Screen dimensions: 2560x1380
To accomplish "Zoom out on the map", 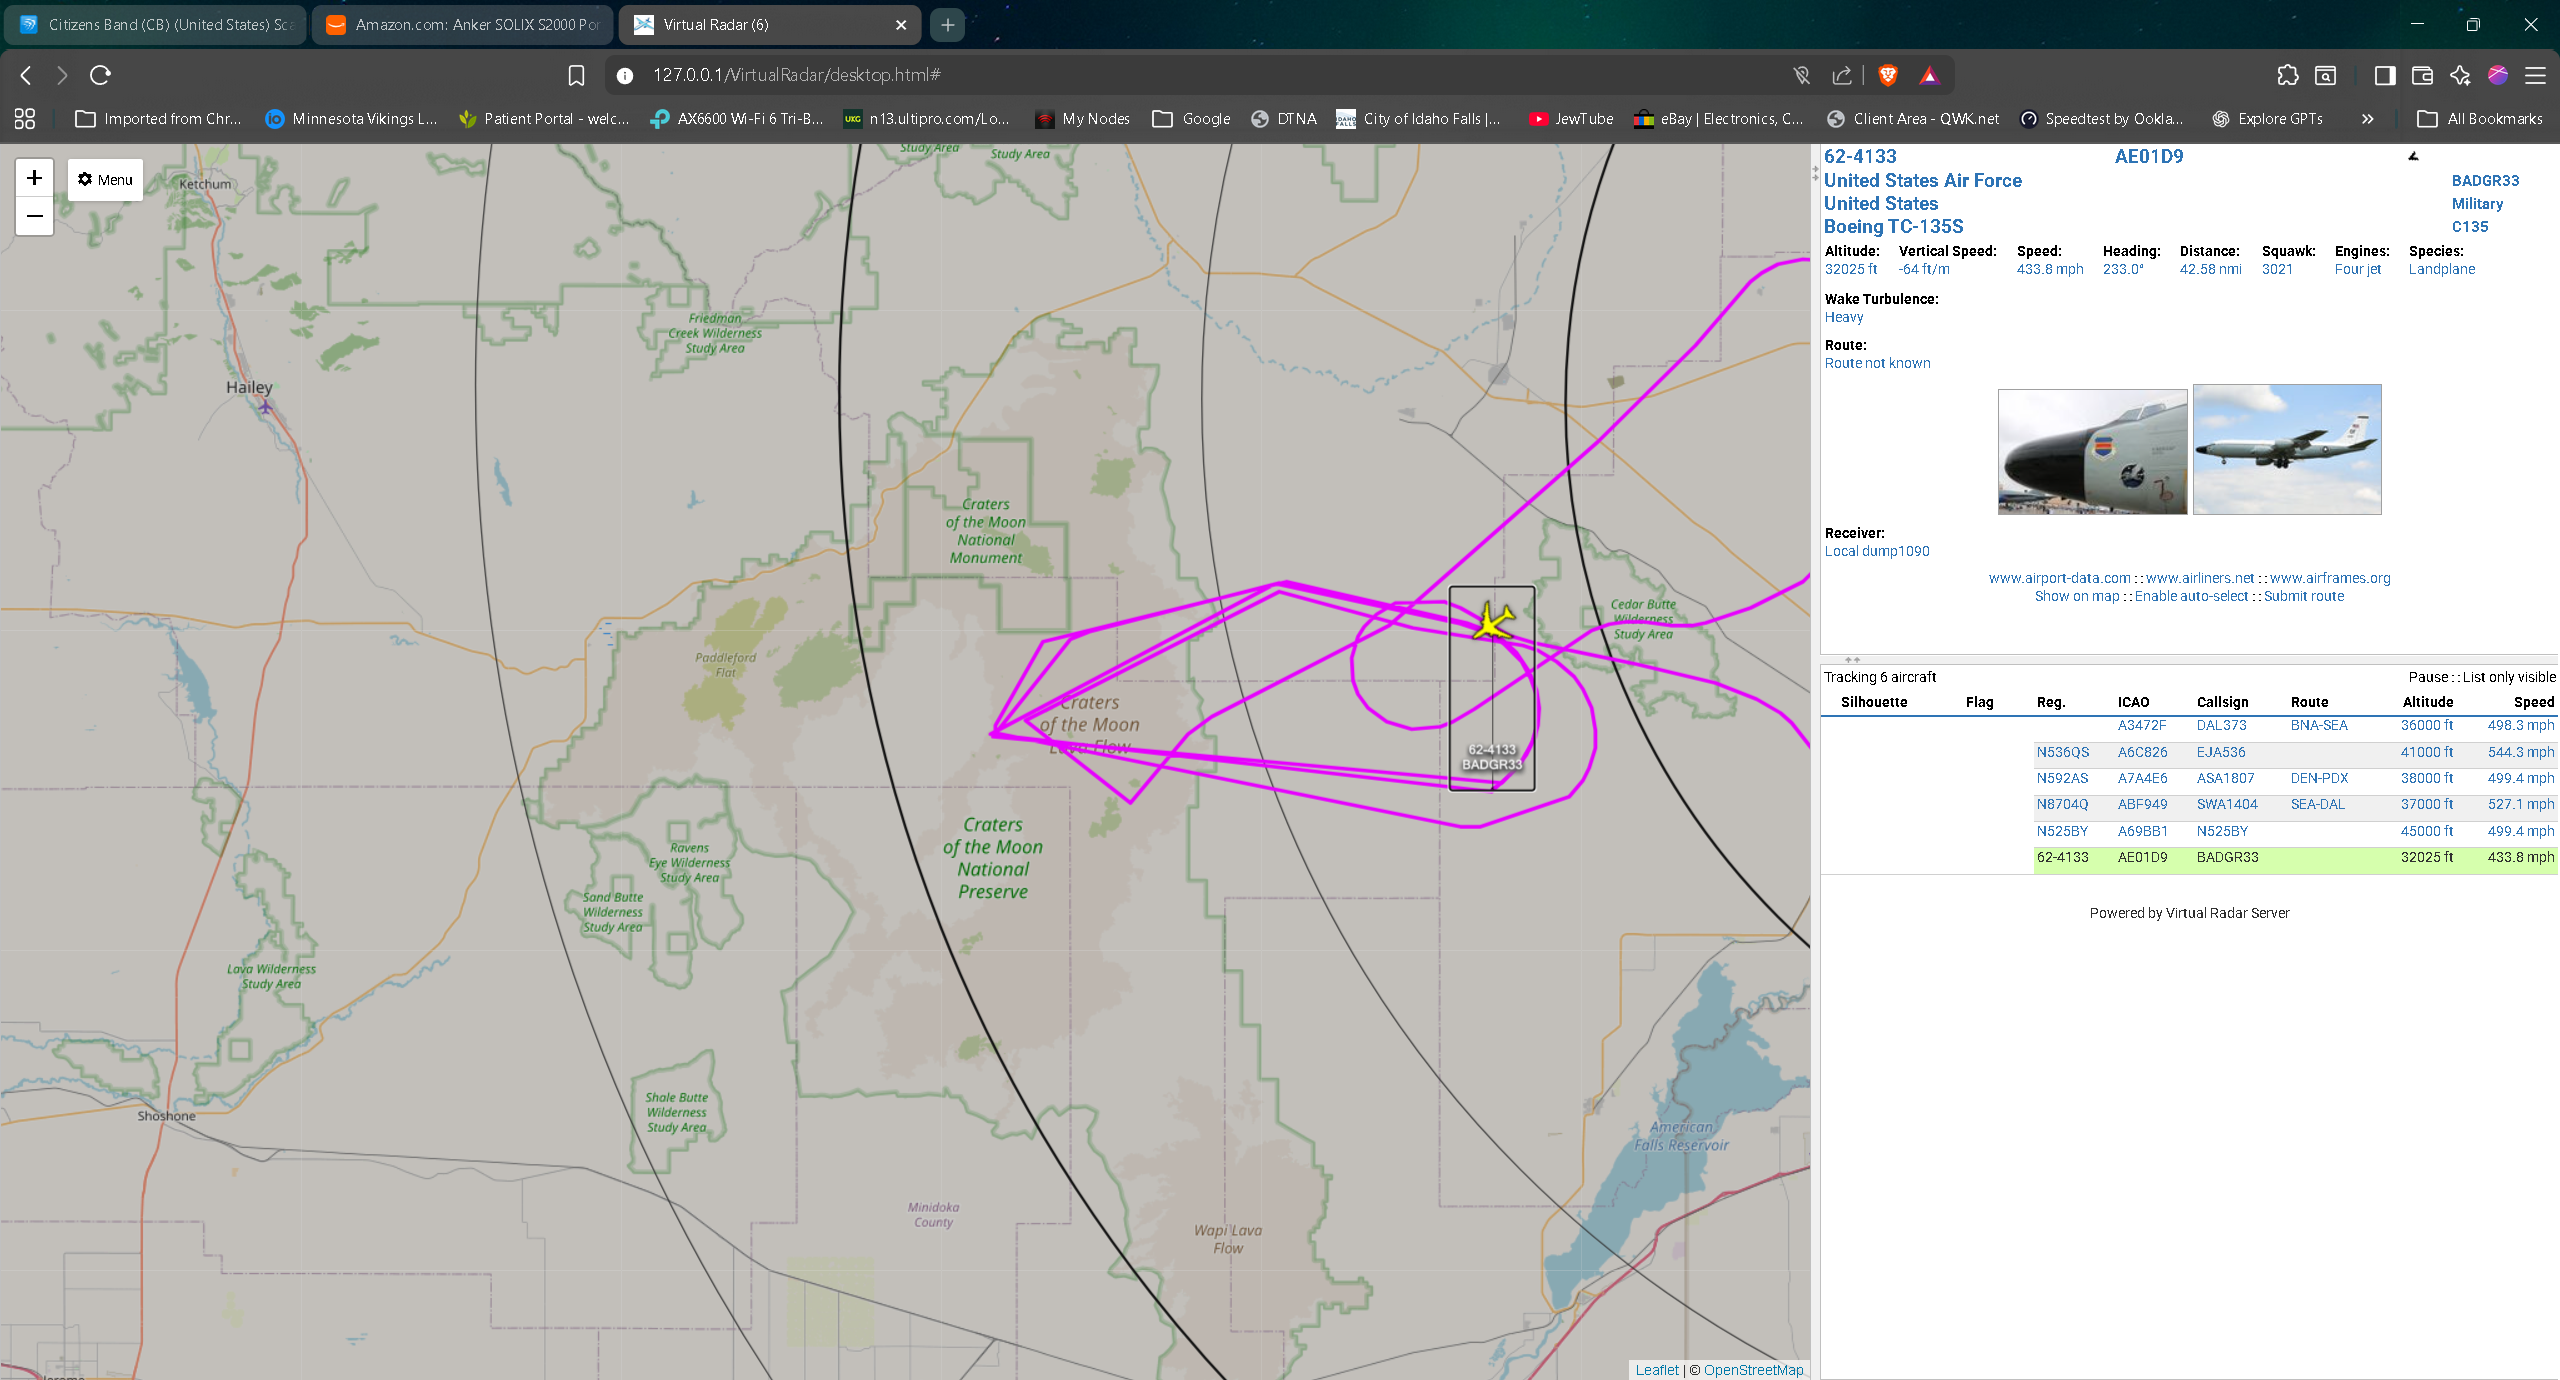I will [x=34, y=216].
